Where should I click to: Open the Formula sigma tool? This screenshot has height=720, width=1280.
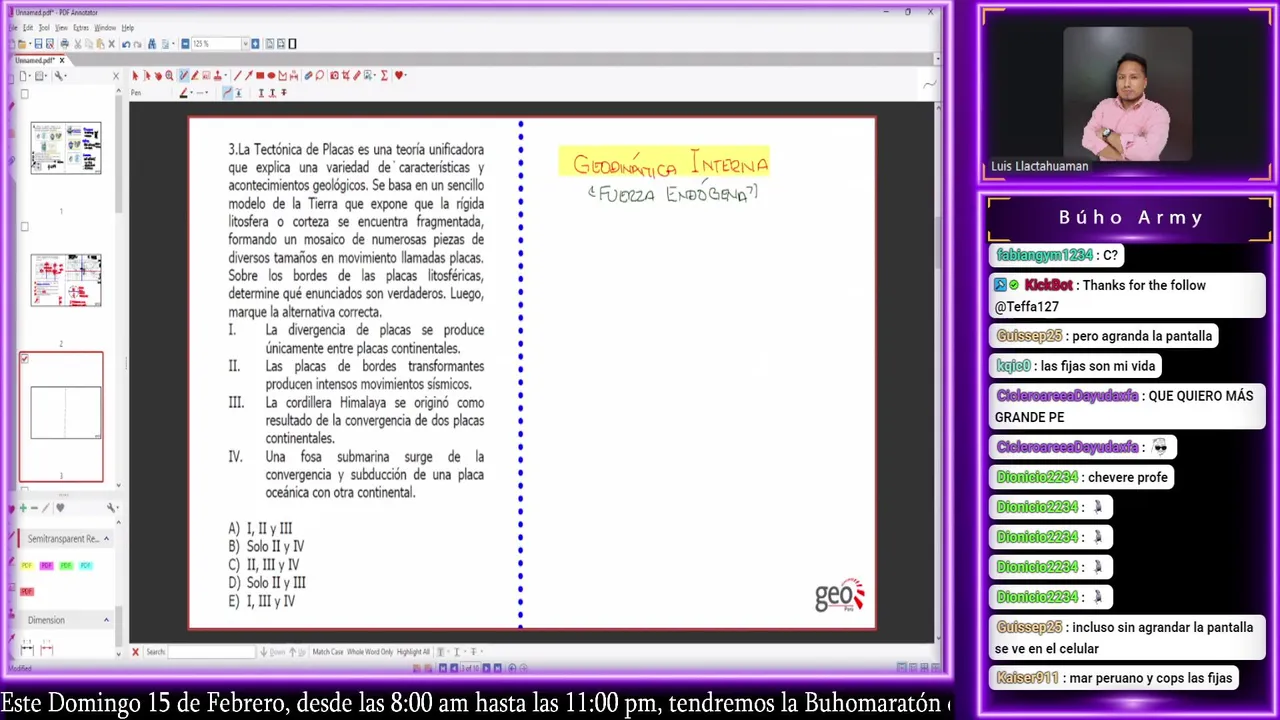(x=384, y=76)
